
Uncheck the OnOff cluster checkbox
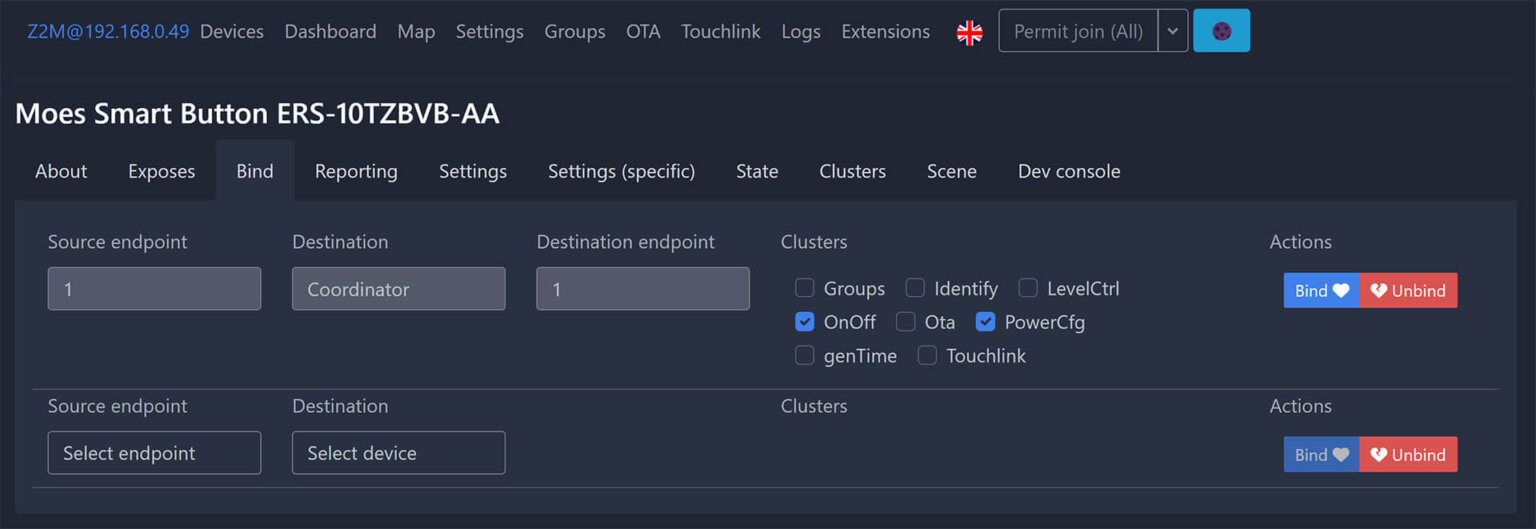(x=805, y=322)
